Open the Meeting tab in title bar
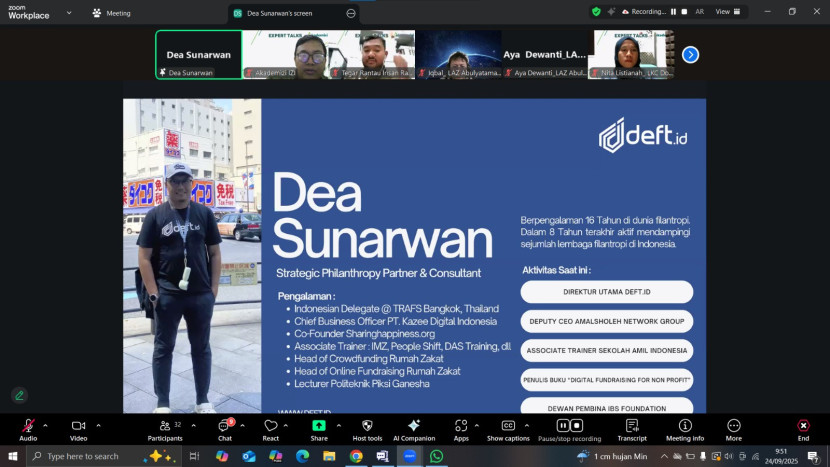830x467 pixels. (x=111, y=13)
